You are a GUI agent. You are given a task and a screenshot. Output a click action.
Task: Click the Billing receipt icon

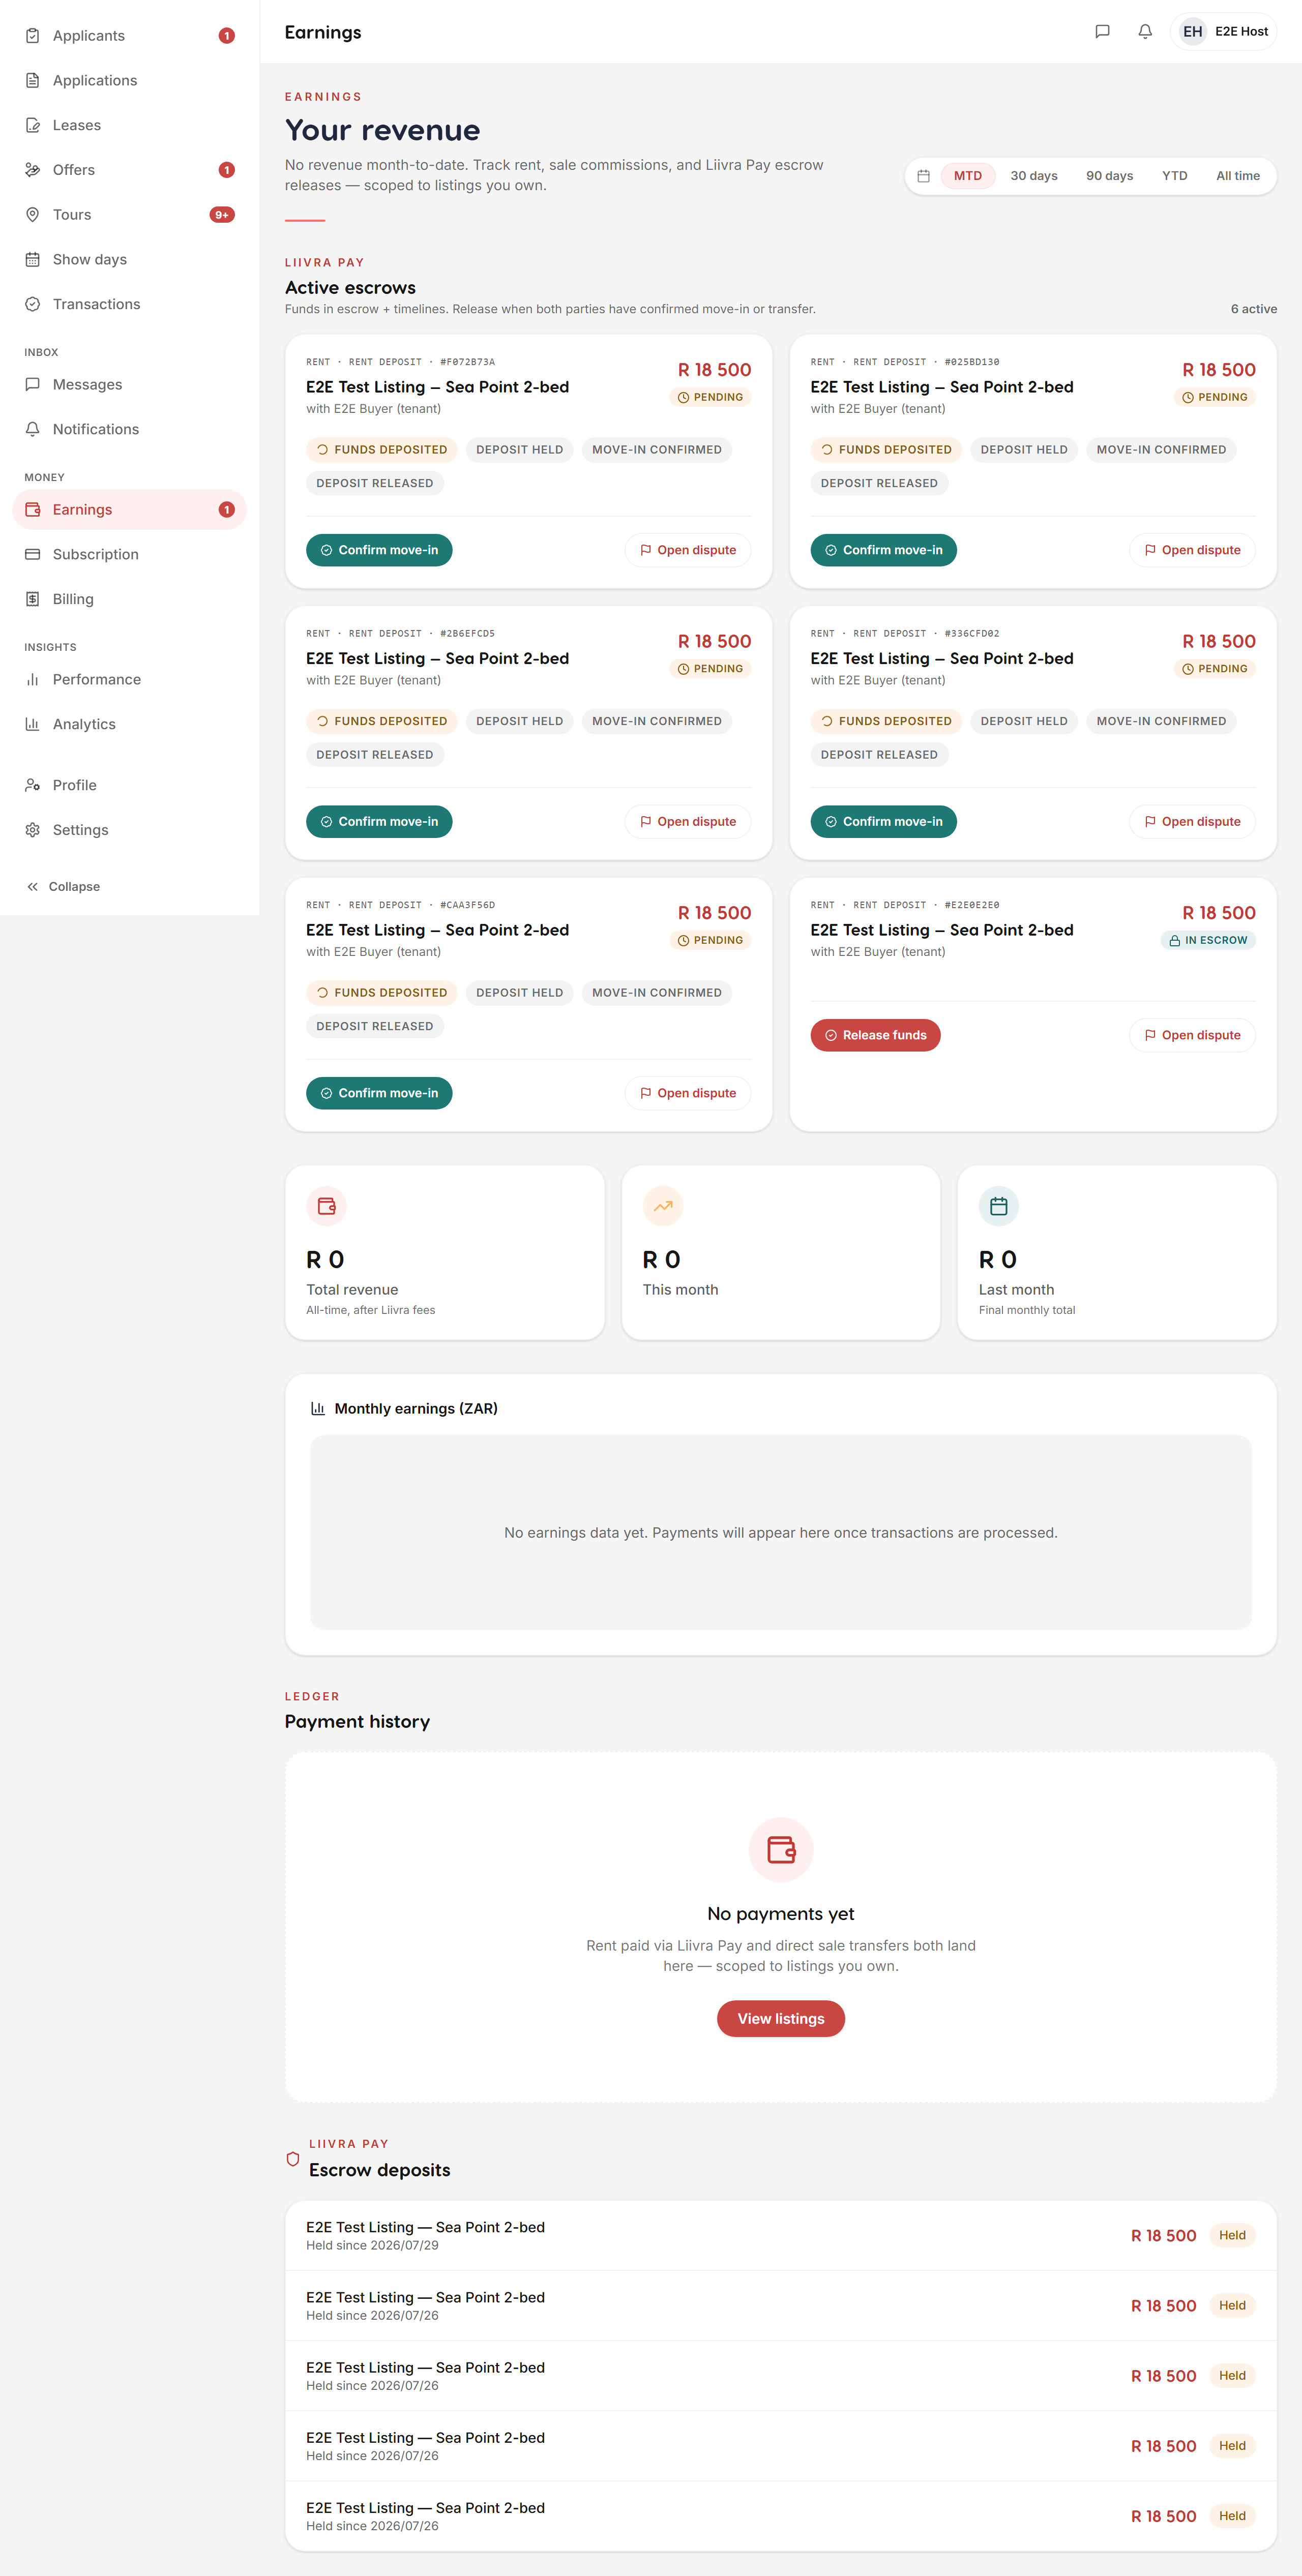point(32,600)
